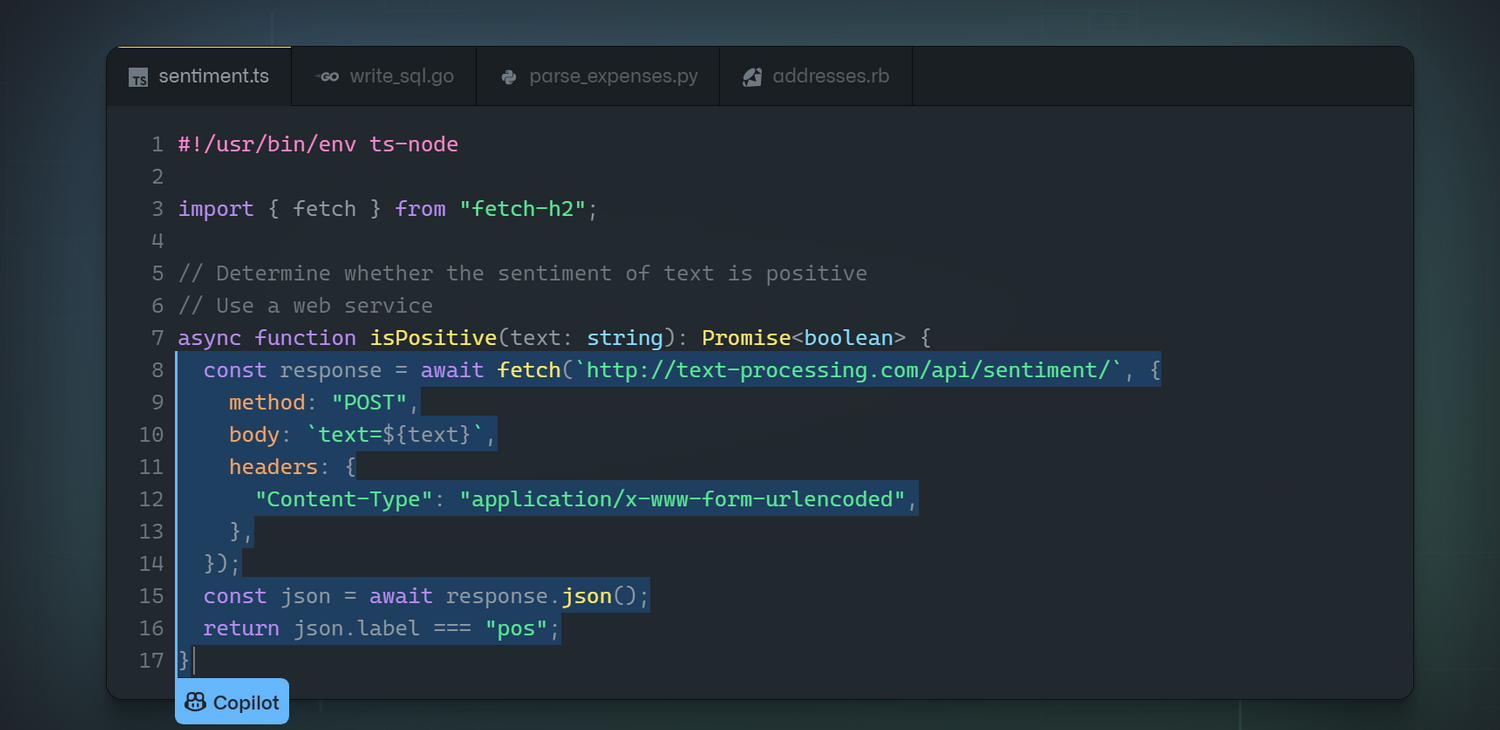Image resolution: width=1500 pixels, height=730 pixels.
Task: Place cursor on "fetch-h2" import string
Action: [x=522, y=209]
